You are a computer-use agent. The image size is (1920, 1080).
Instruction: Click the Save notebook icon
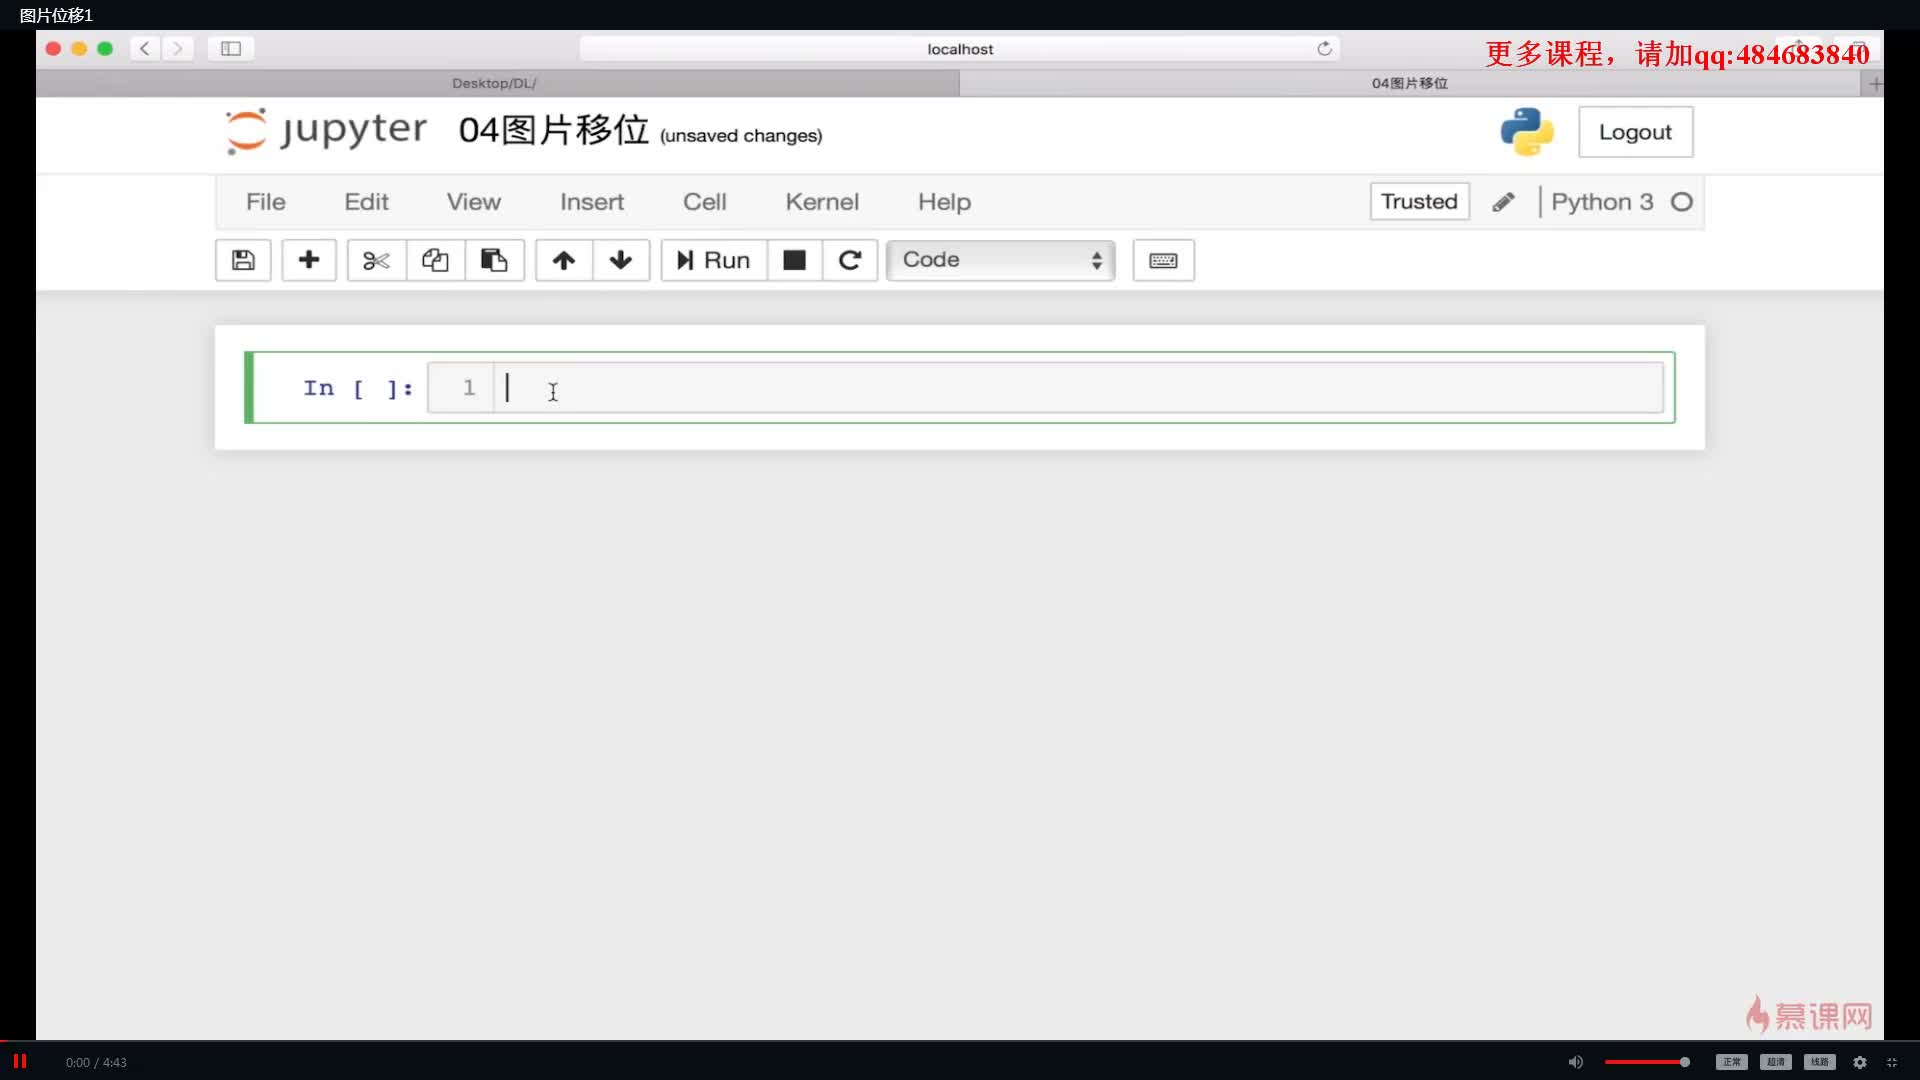[243, 258]
